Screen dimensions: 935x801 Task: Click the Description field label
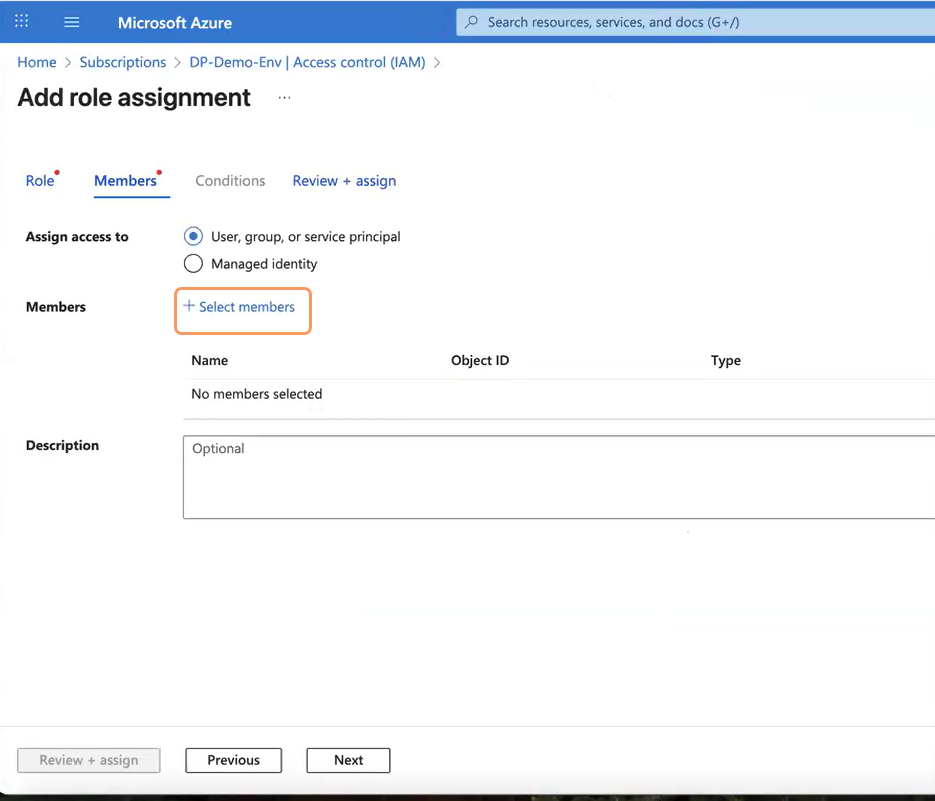click(62, 446)
